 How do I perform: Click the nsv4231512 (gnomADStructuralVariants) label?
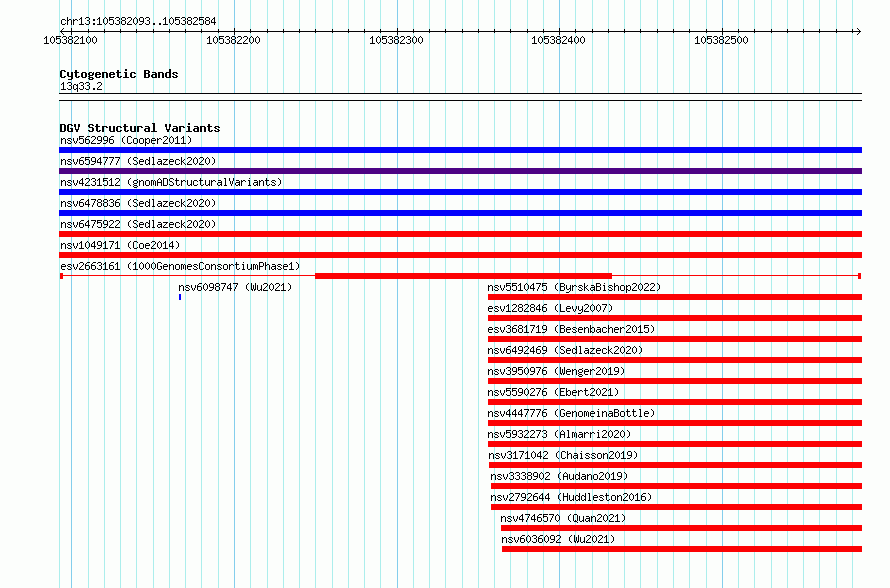(171, 182)
